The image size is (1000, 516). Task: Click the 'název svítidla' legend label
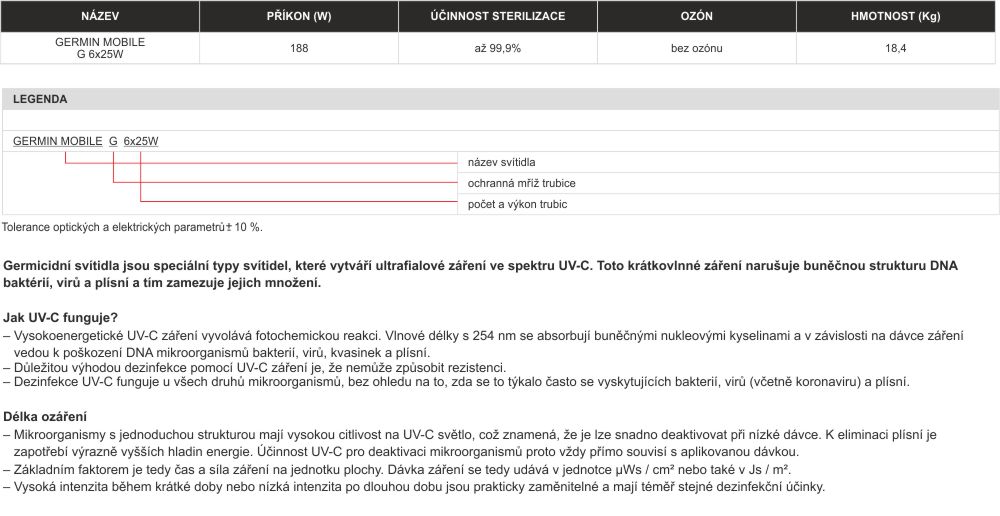501,163
